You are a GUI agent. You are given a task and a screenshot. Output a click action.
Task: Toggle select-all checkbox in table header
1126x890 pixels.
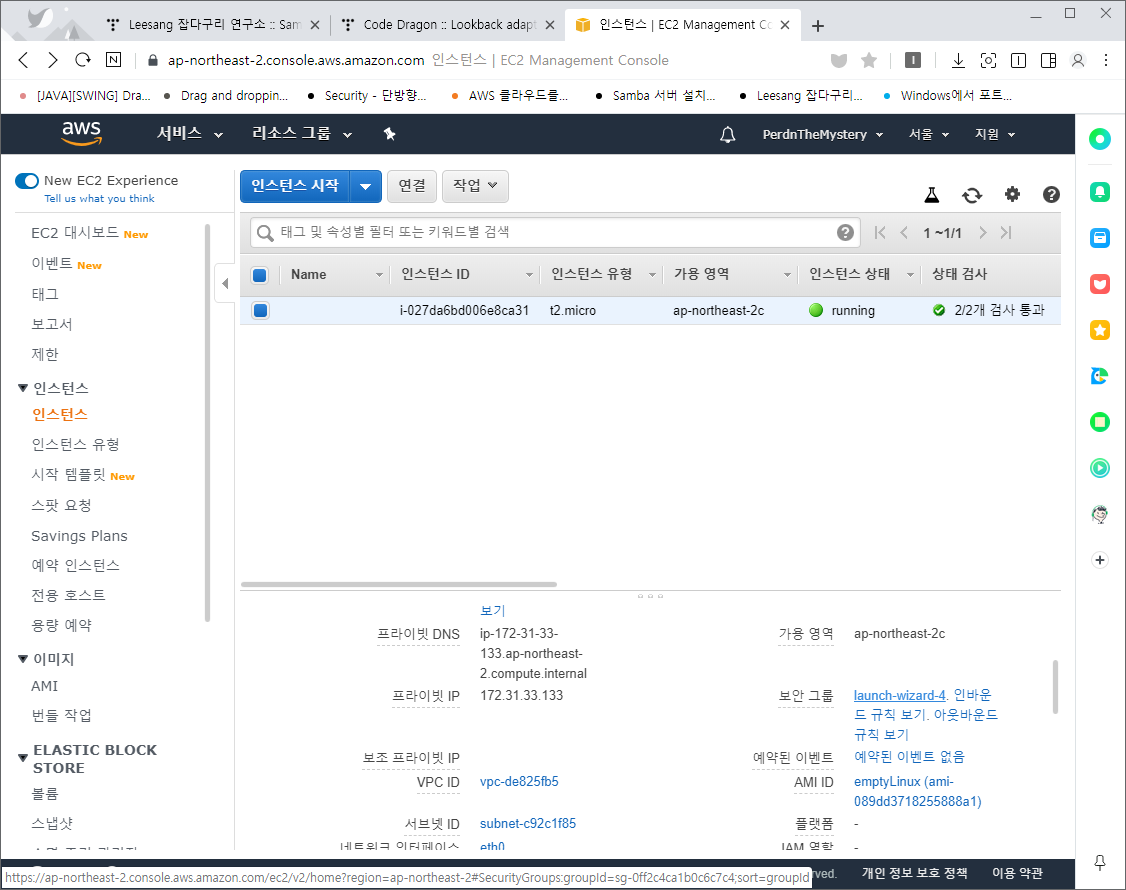260,274
